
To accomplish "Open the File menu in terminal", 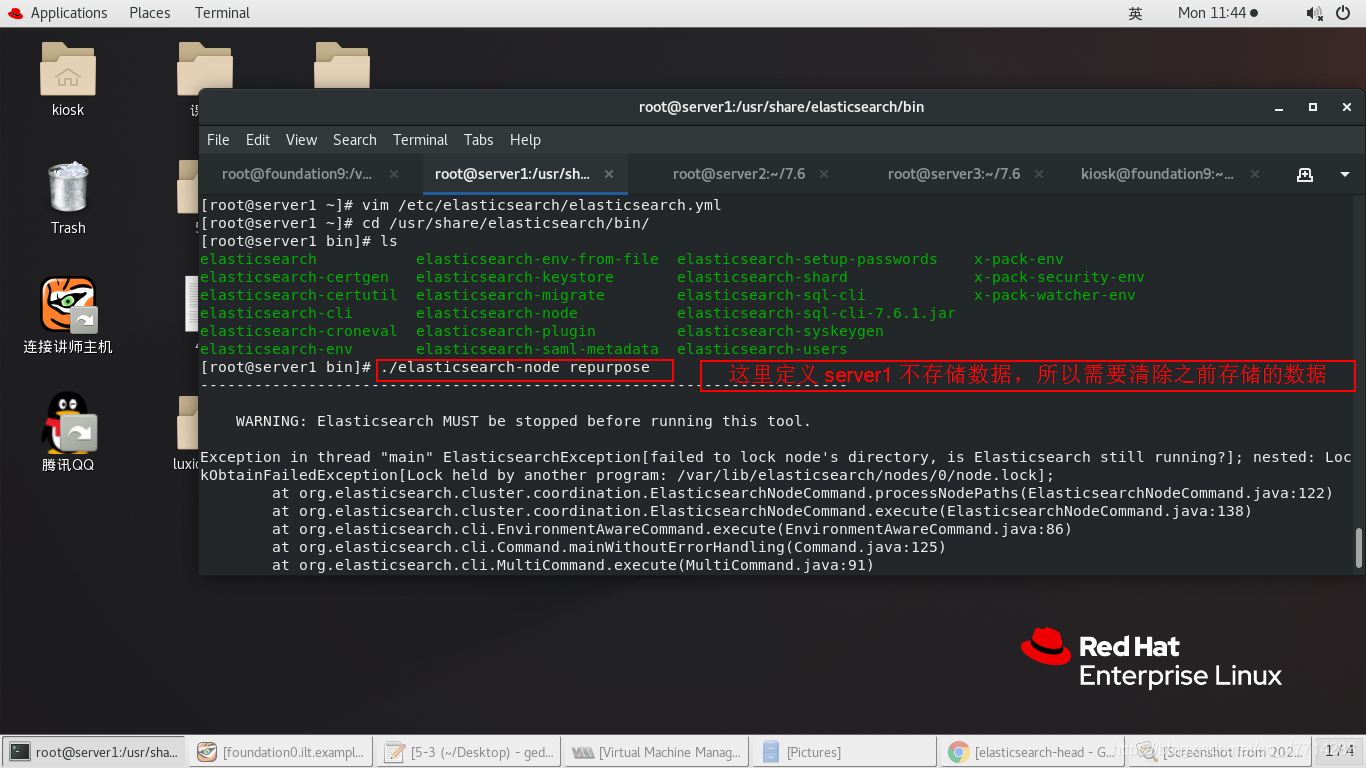I will tap(218, 140).
